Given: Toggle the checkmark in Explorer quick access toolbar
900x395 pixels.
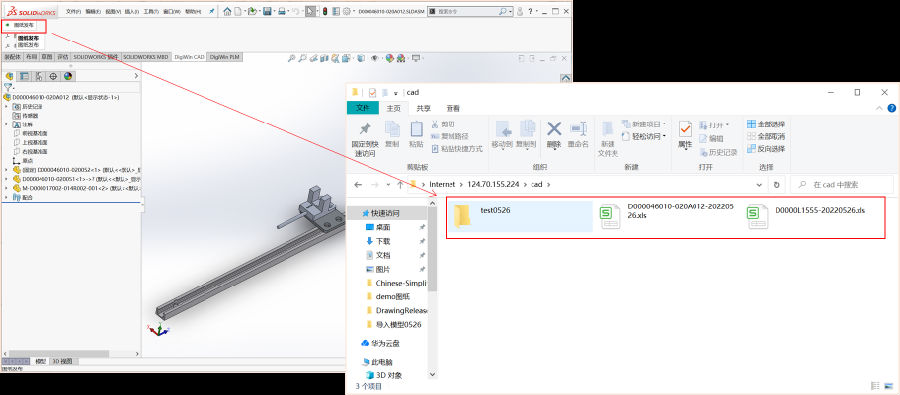Looking at the screenshot, I should pos(372,92).
